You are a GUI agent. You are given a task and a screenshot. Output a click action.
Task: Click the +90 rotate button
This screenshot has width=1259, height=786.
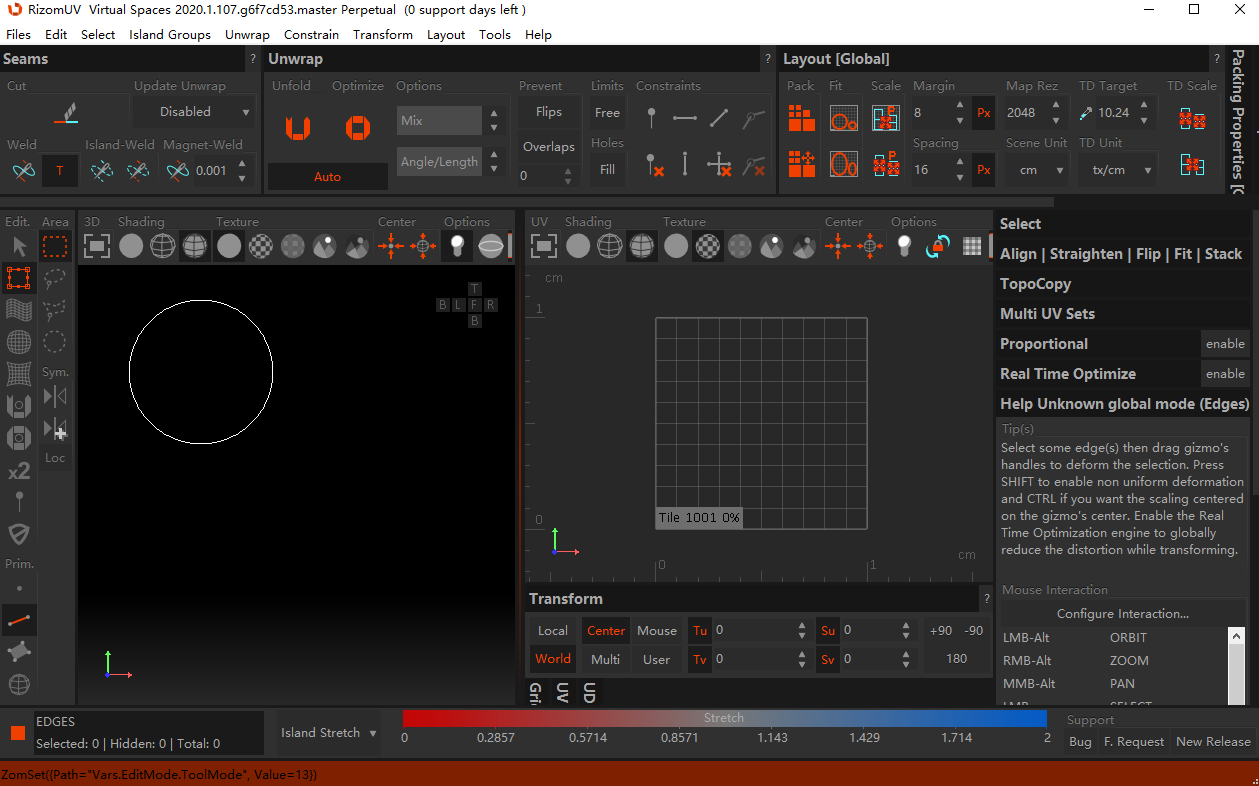(x=941, y=631)
